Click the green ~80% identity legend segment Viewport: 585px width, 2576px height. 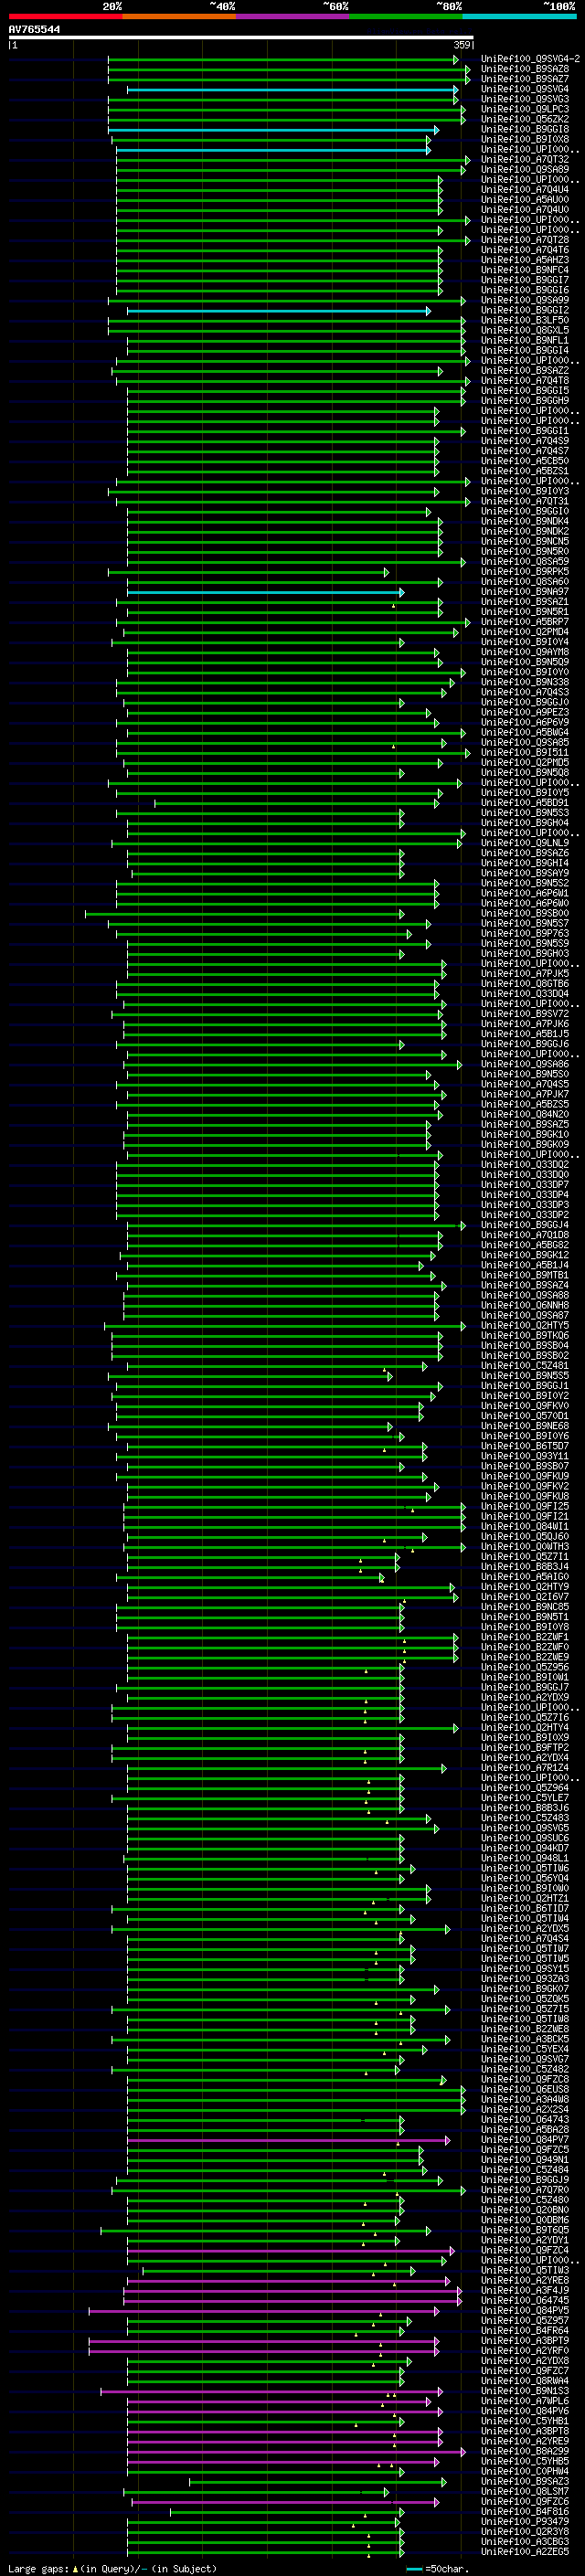coord(406,16)
